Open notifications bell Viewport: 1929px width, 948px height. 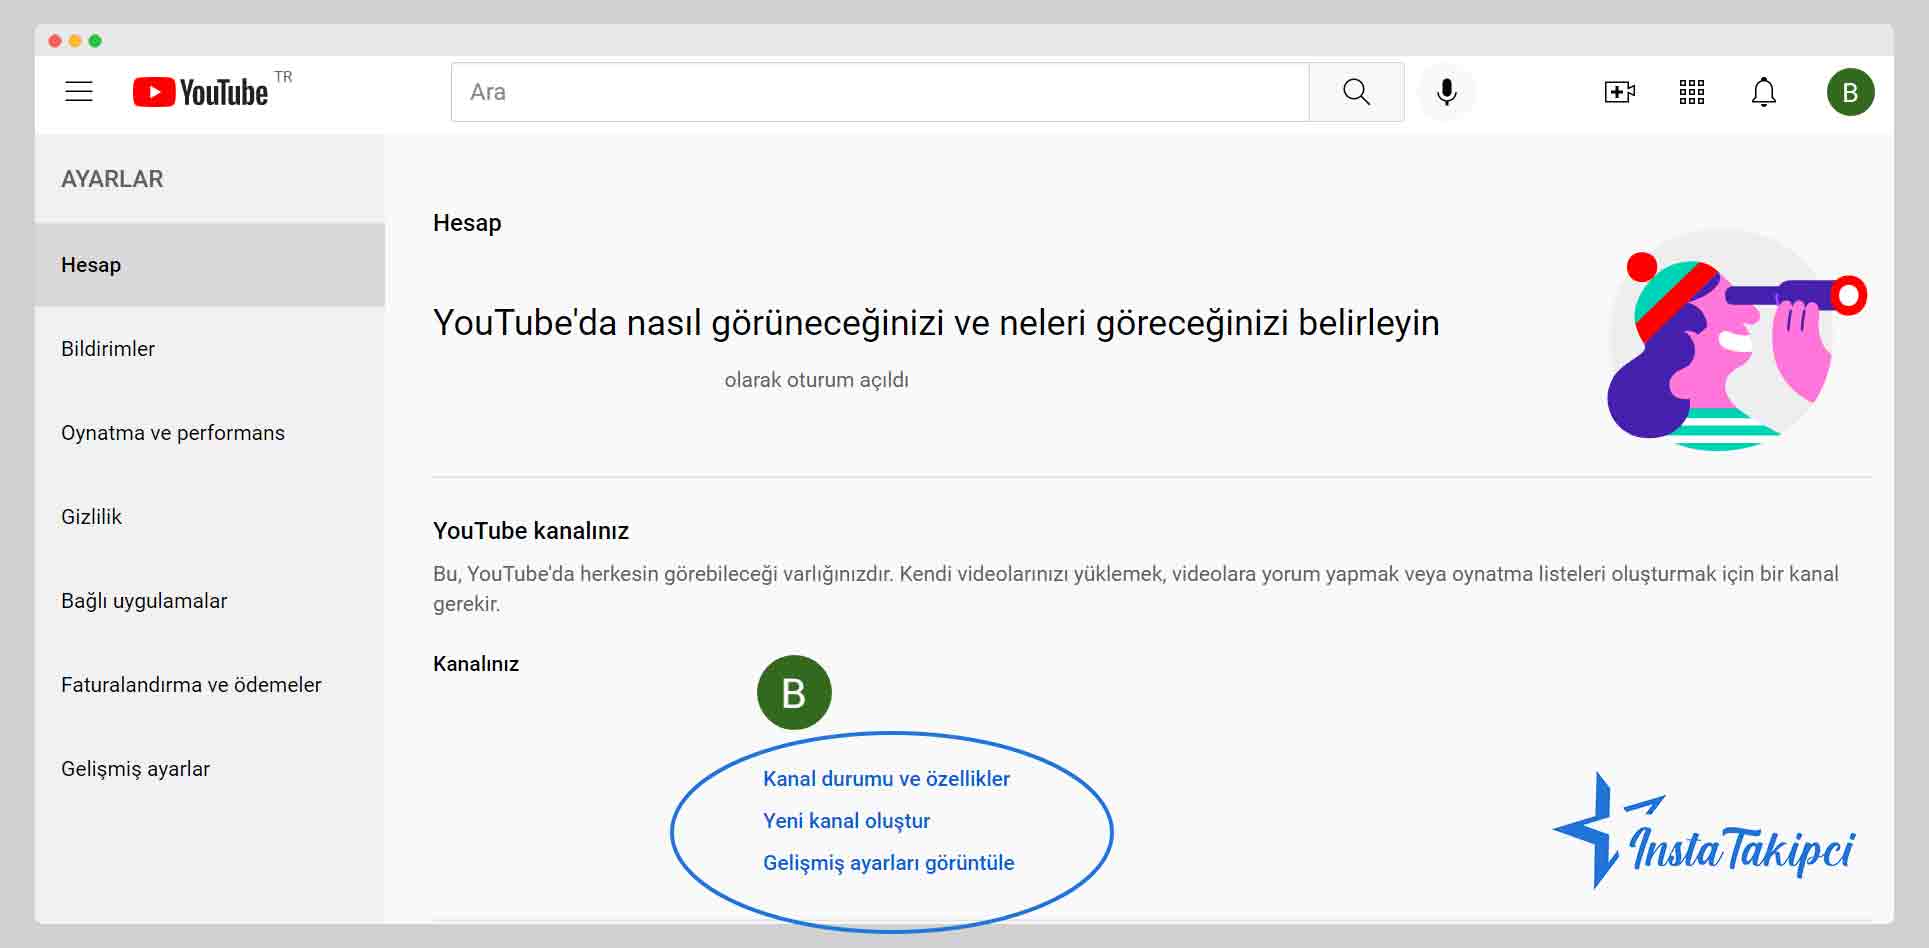click(1764, 92)
